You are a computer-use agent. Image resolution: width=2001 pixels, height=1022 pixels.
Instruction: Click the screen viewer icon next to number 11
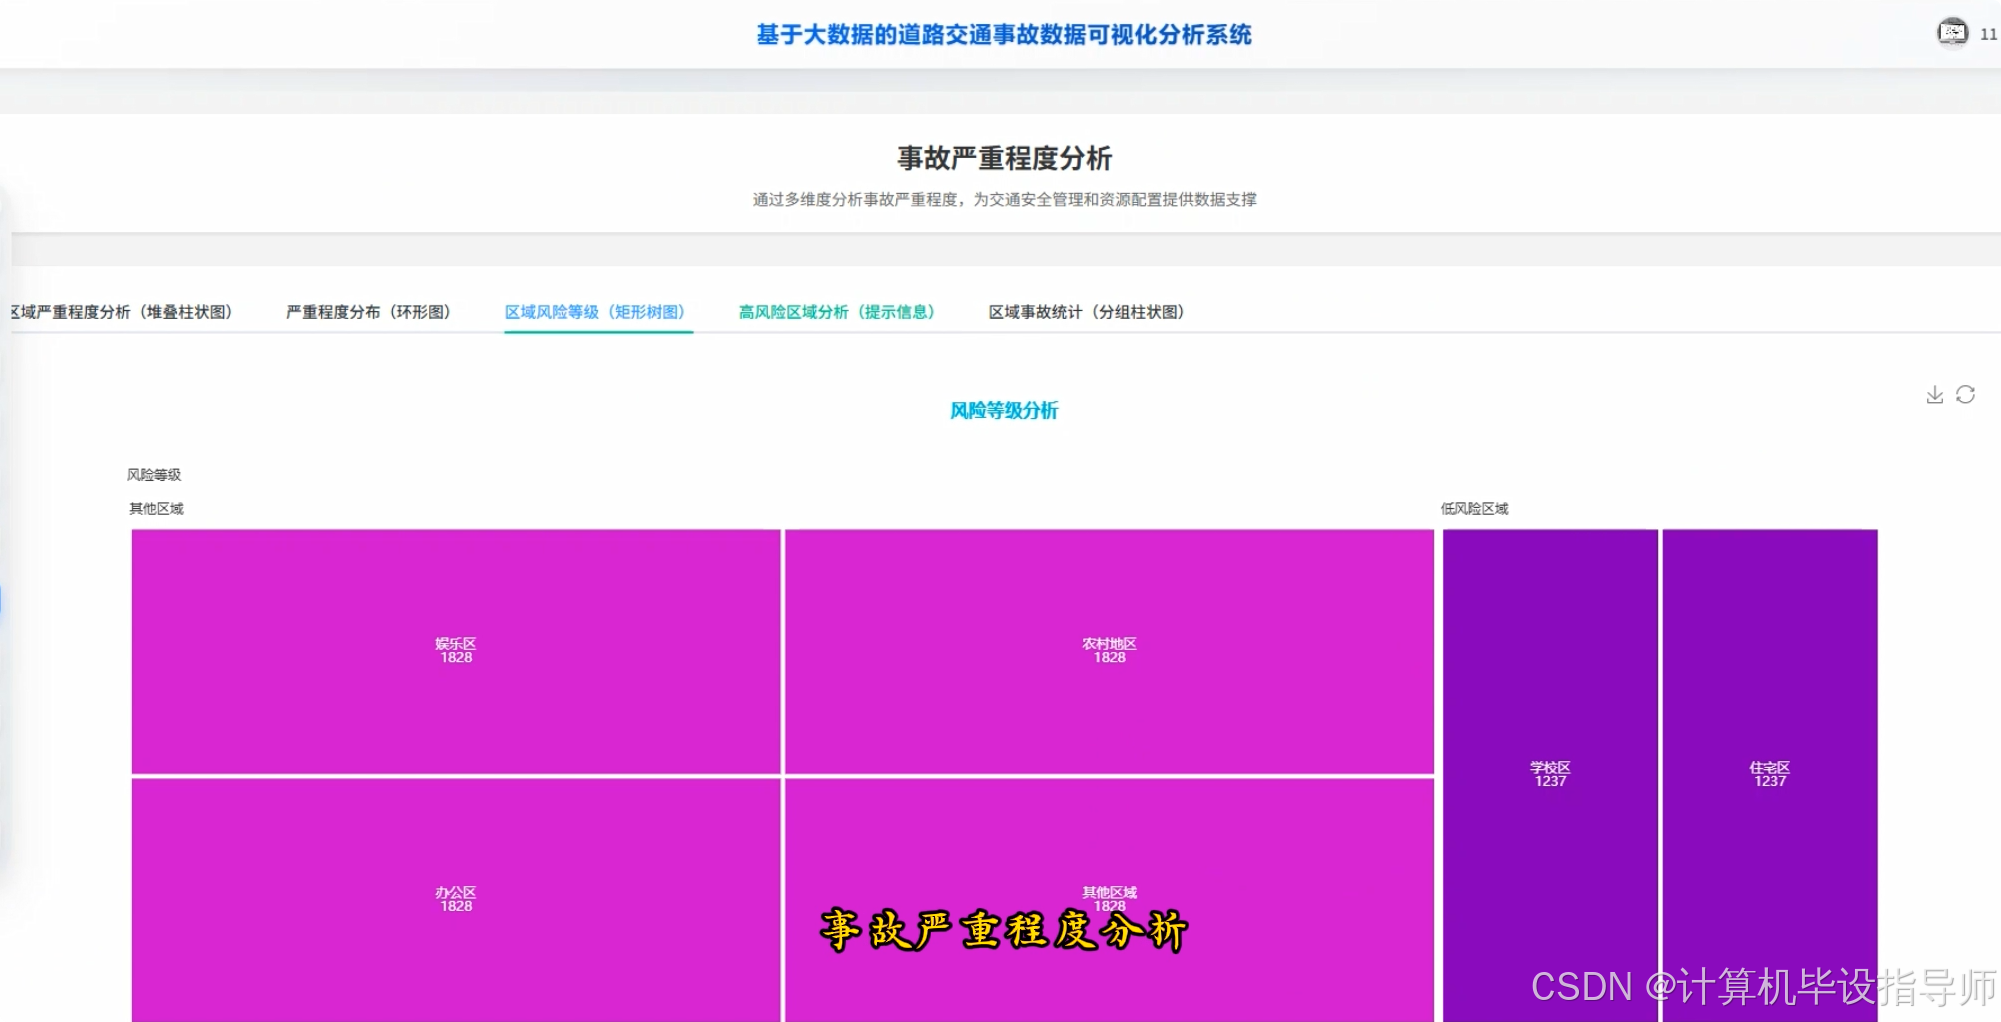pos(1950,32)
